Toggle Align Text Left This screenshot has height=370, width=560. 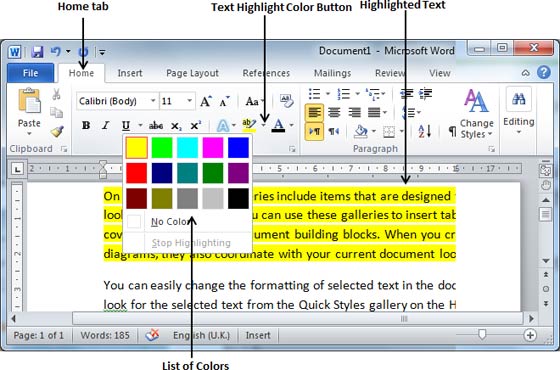click(x=314, y=113)
